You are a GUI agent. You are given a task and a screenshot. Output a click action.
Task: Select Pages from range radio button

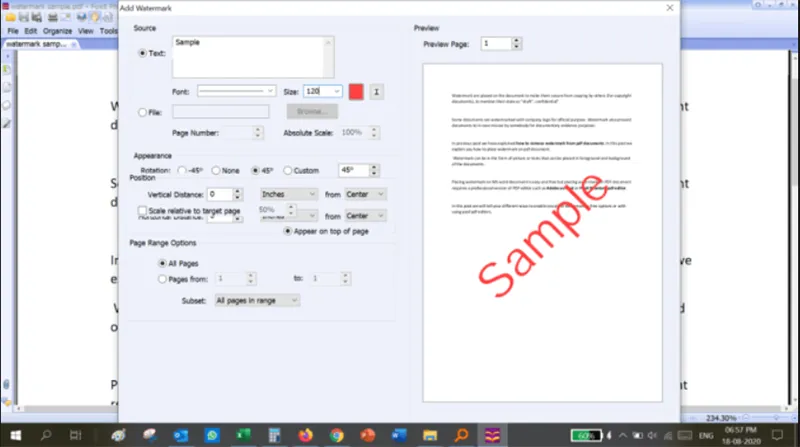point(162,279)
